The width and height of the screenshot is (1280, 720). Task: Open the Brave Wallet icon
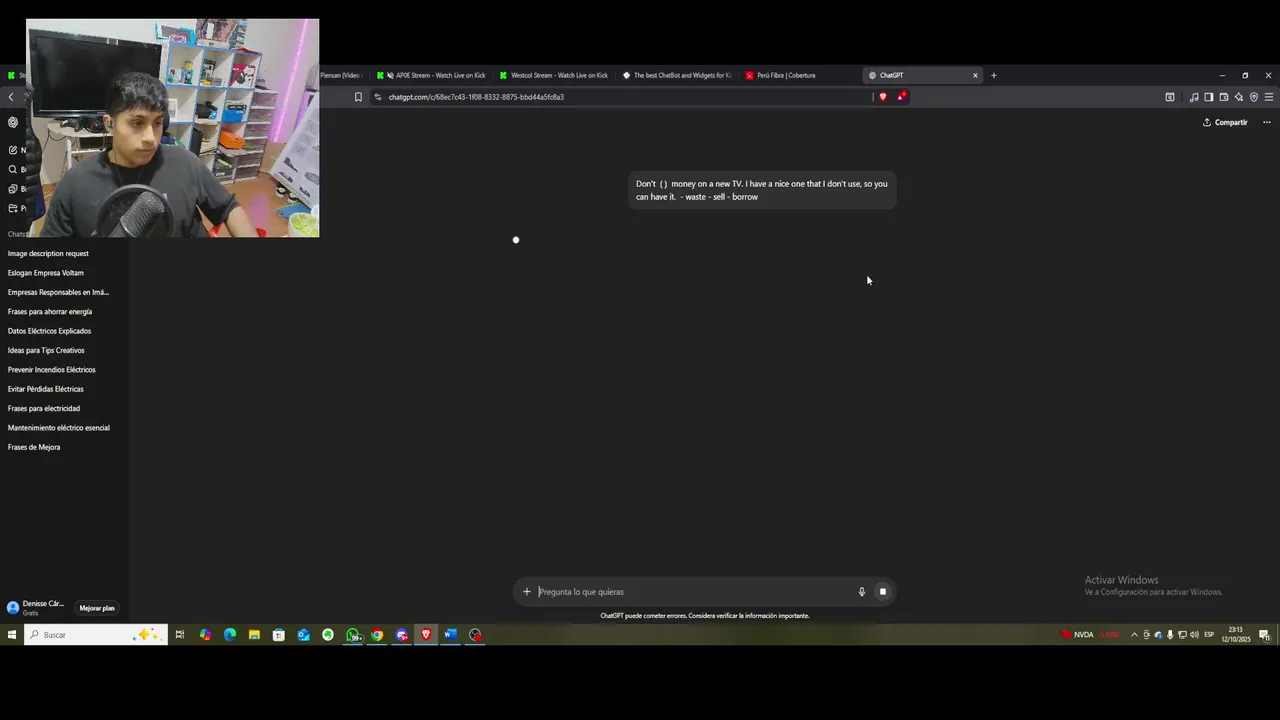tap(1224, 97)
